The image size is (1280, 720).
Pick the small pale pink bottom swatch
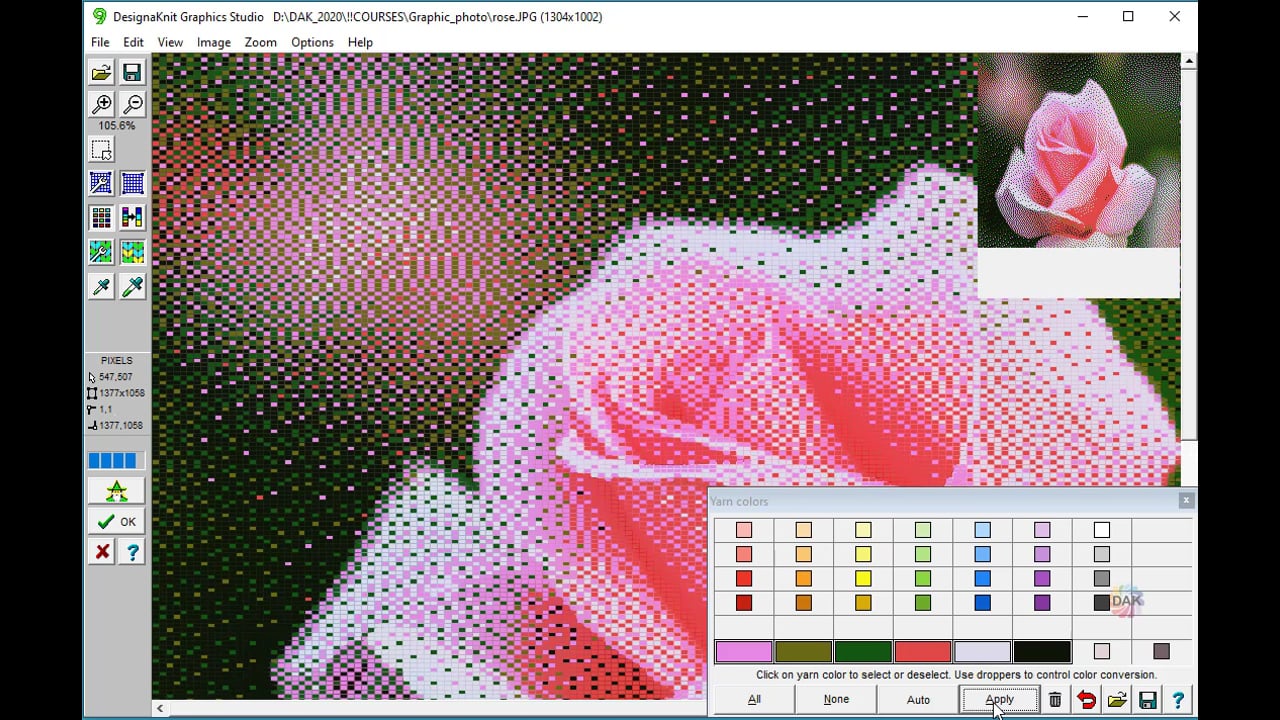[1101, 652]
